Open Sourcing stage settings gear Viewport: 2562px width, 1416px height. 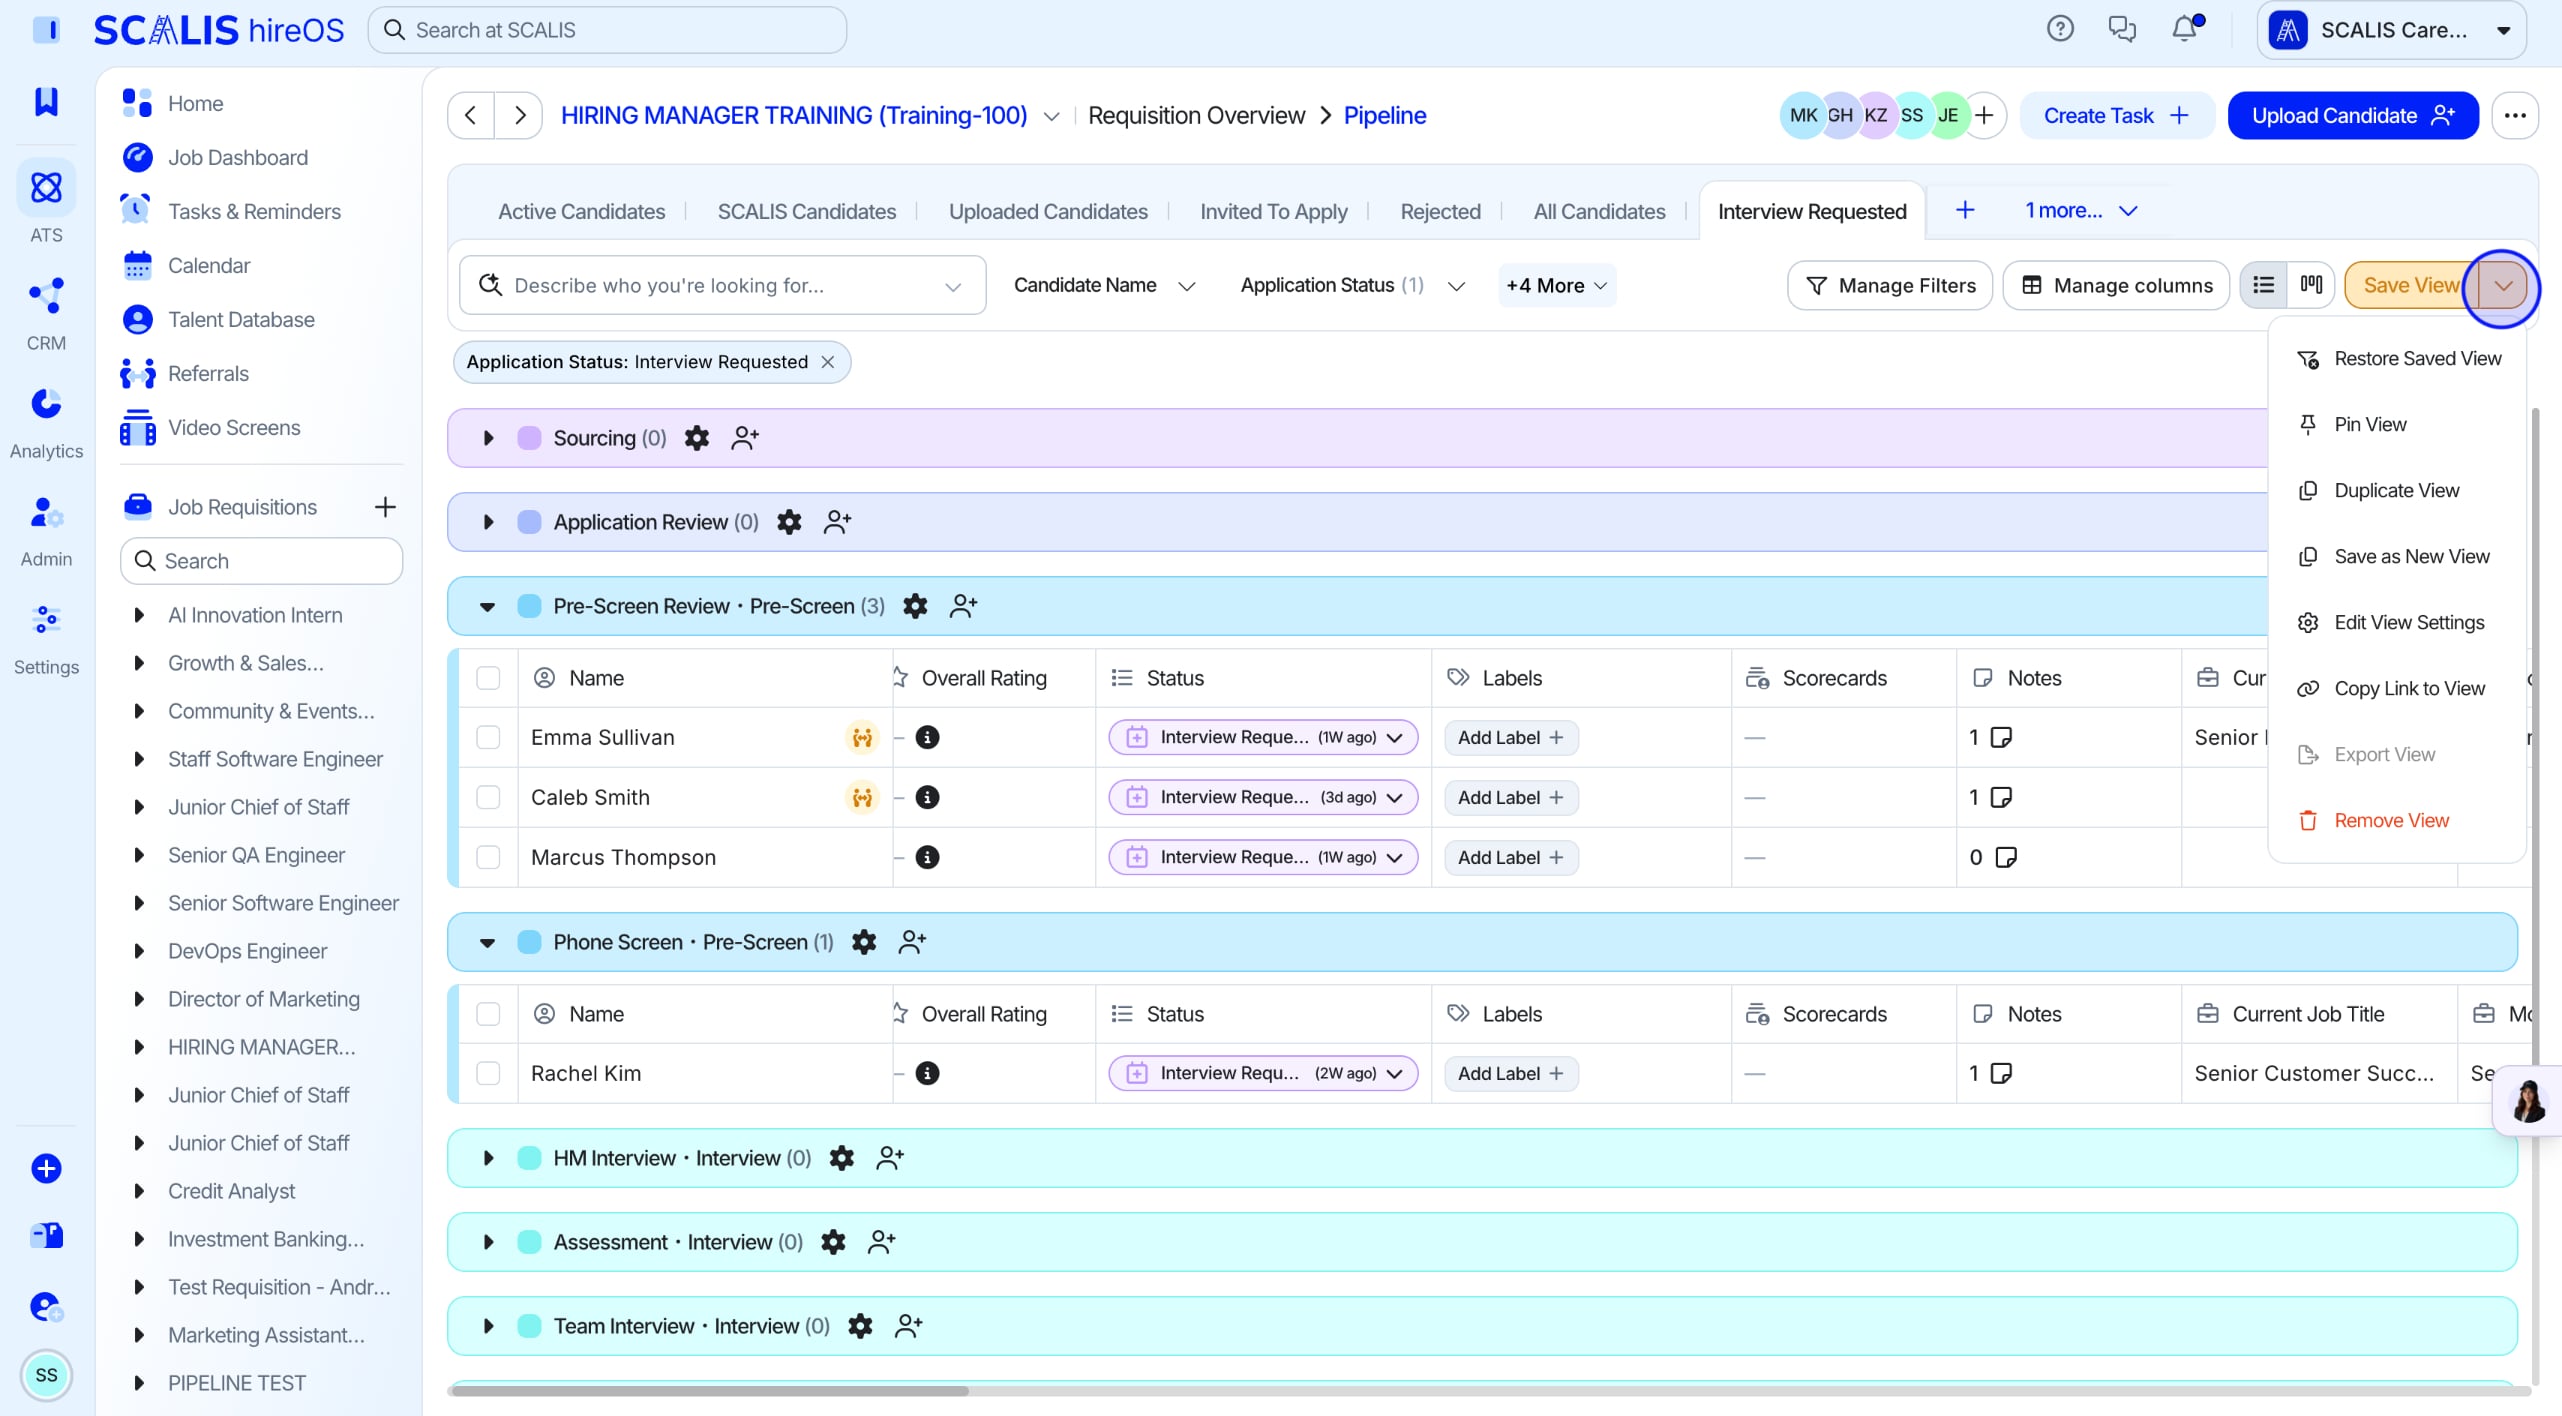click(697, 438)
